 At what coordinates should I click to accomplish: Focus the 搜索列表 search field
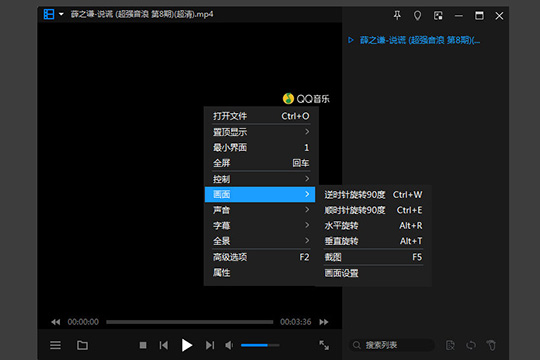(392, 345)
